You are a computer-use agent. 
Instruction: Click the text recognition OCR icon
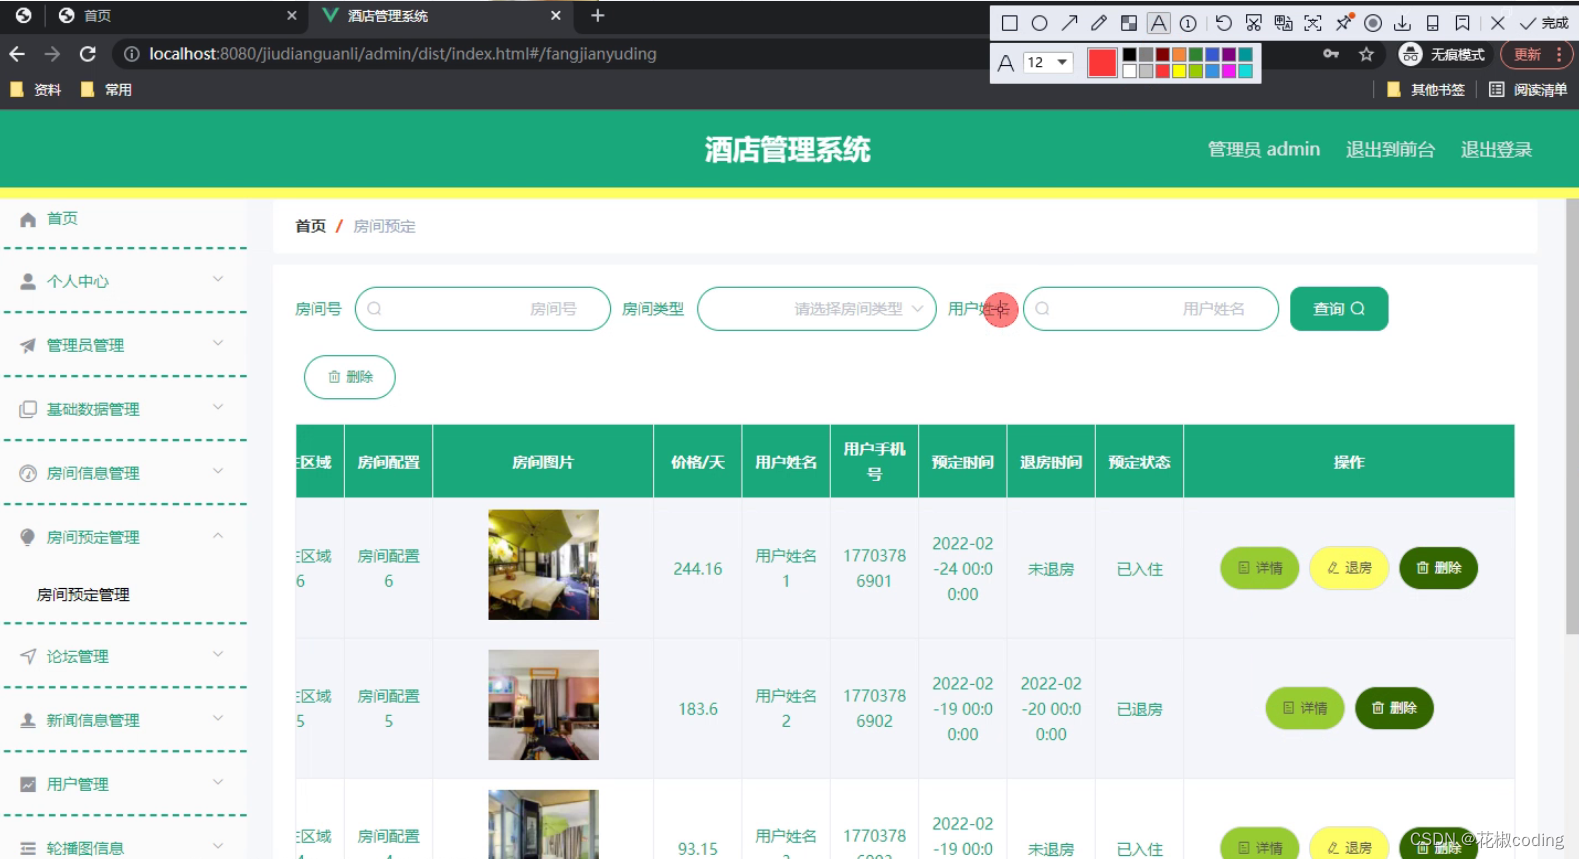point(1313,23)
